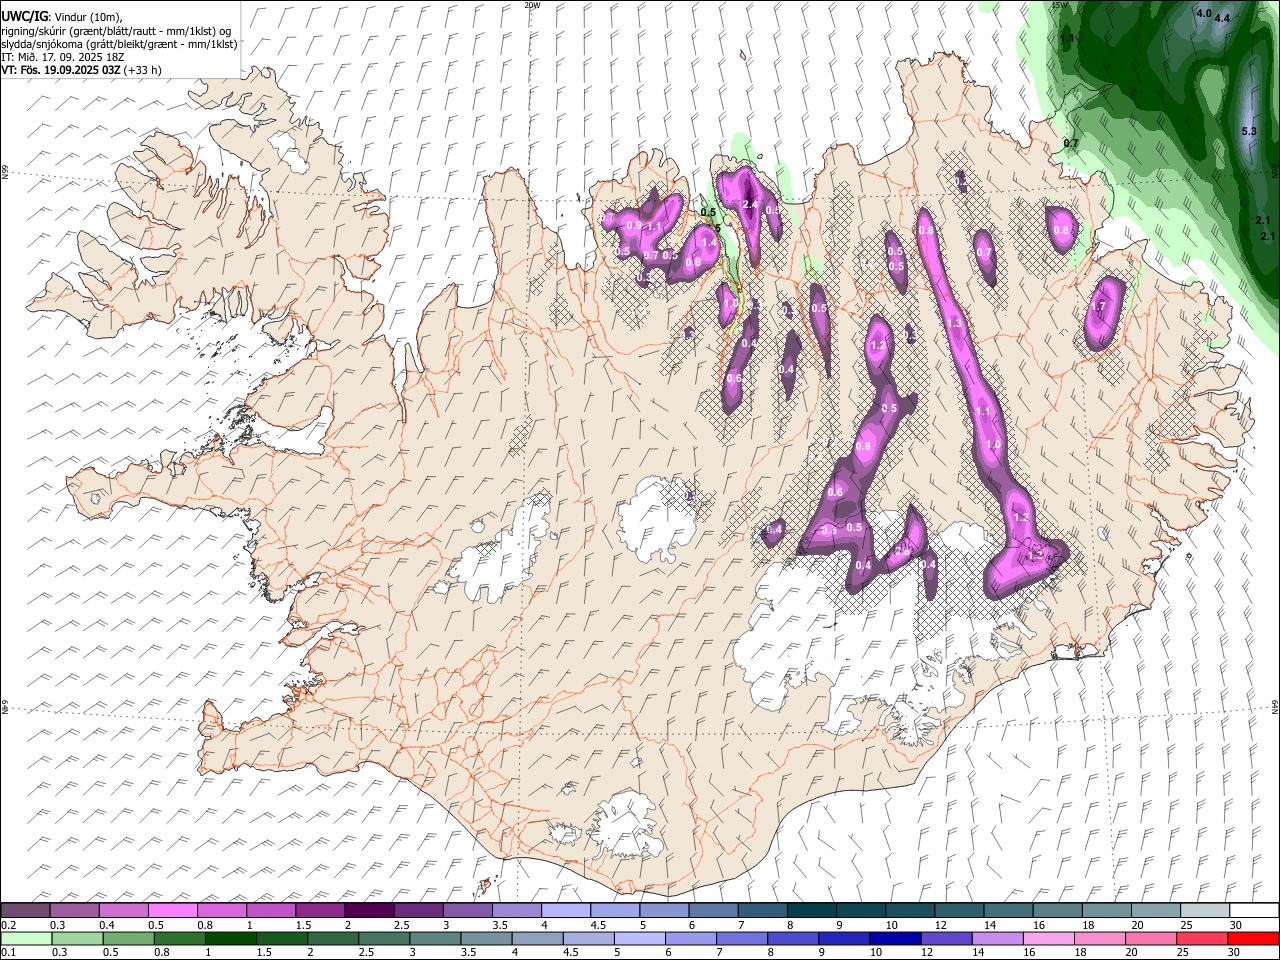Click legend value "0.4" under upper color row
Viewport: 1280px width, 960px height.
pos(107,925)
